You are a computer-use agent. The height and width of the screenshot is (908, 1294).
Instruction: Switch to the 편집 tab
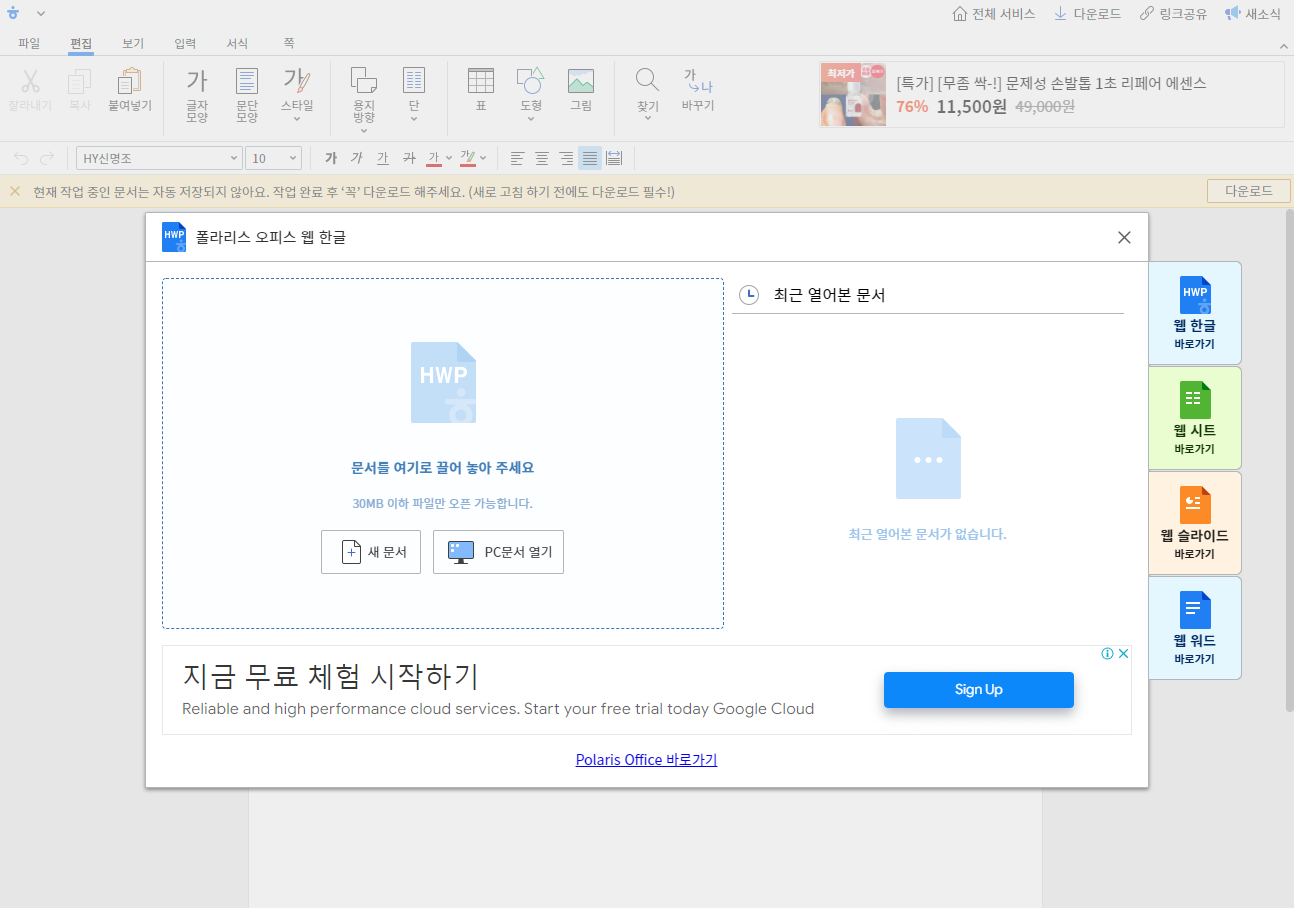point(81,43)
